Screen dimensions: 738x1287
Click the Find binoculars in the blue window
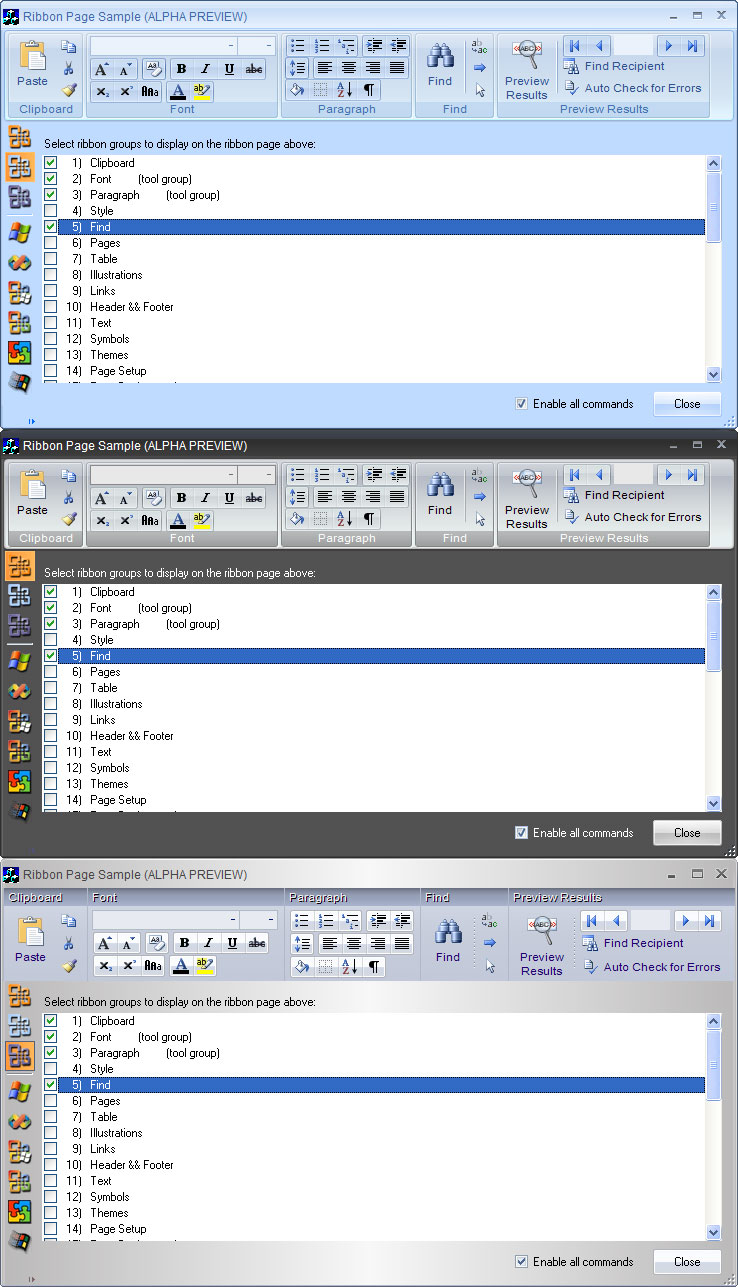pos(440,55)
